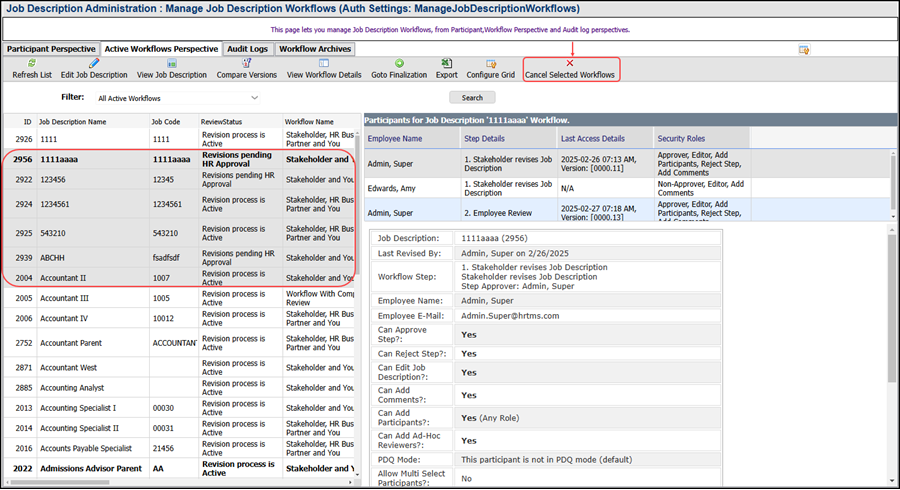Select job description row 543210
The width and height of the screenshot is (900, 490).
tap(180, 233)
